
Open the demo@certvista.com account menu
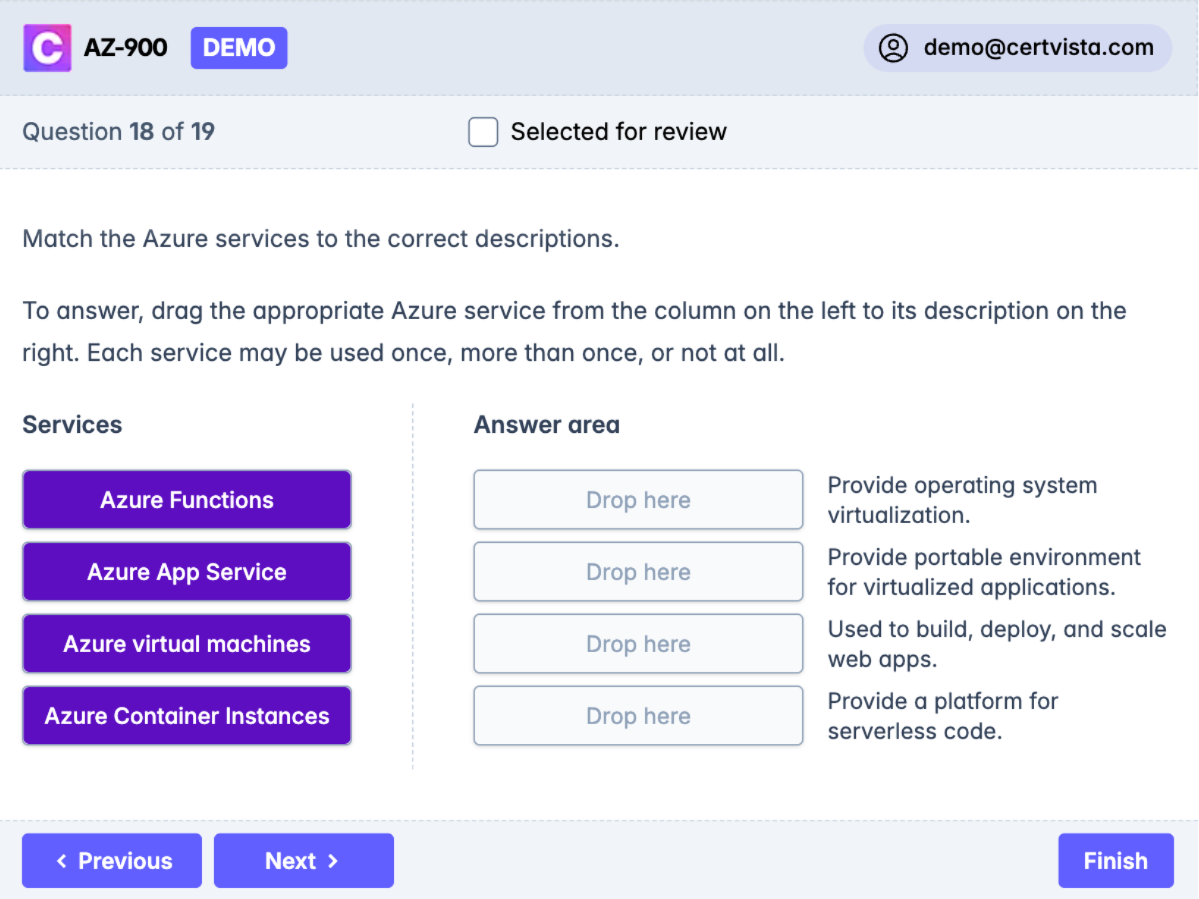point(1017,47)
